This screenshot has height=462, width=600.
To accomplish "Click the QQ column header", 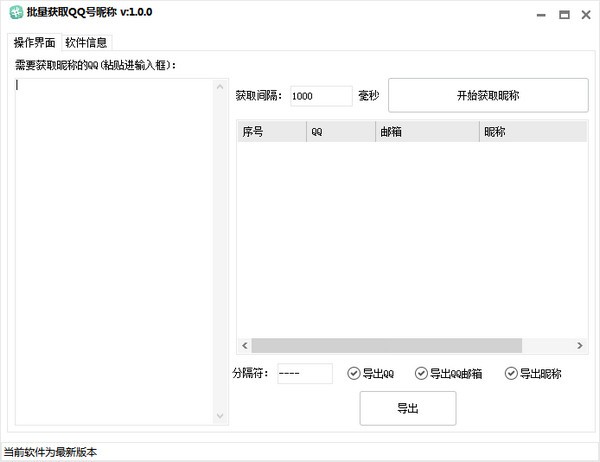I will coord(340,132).
